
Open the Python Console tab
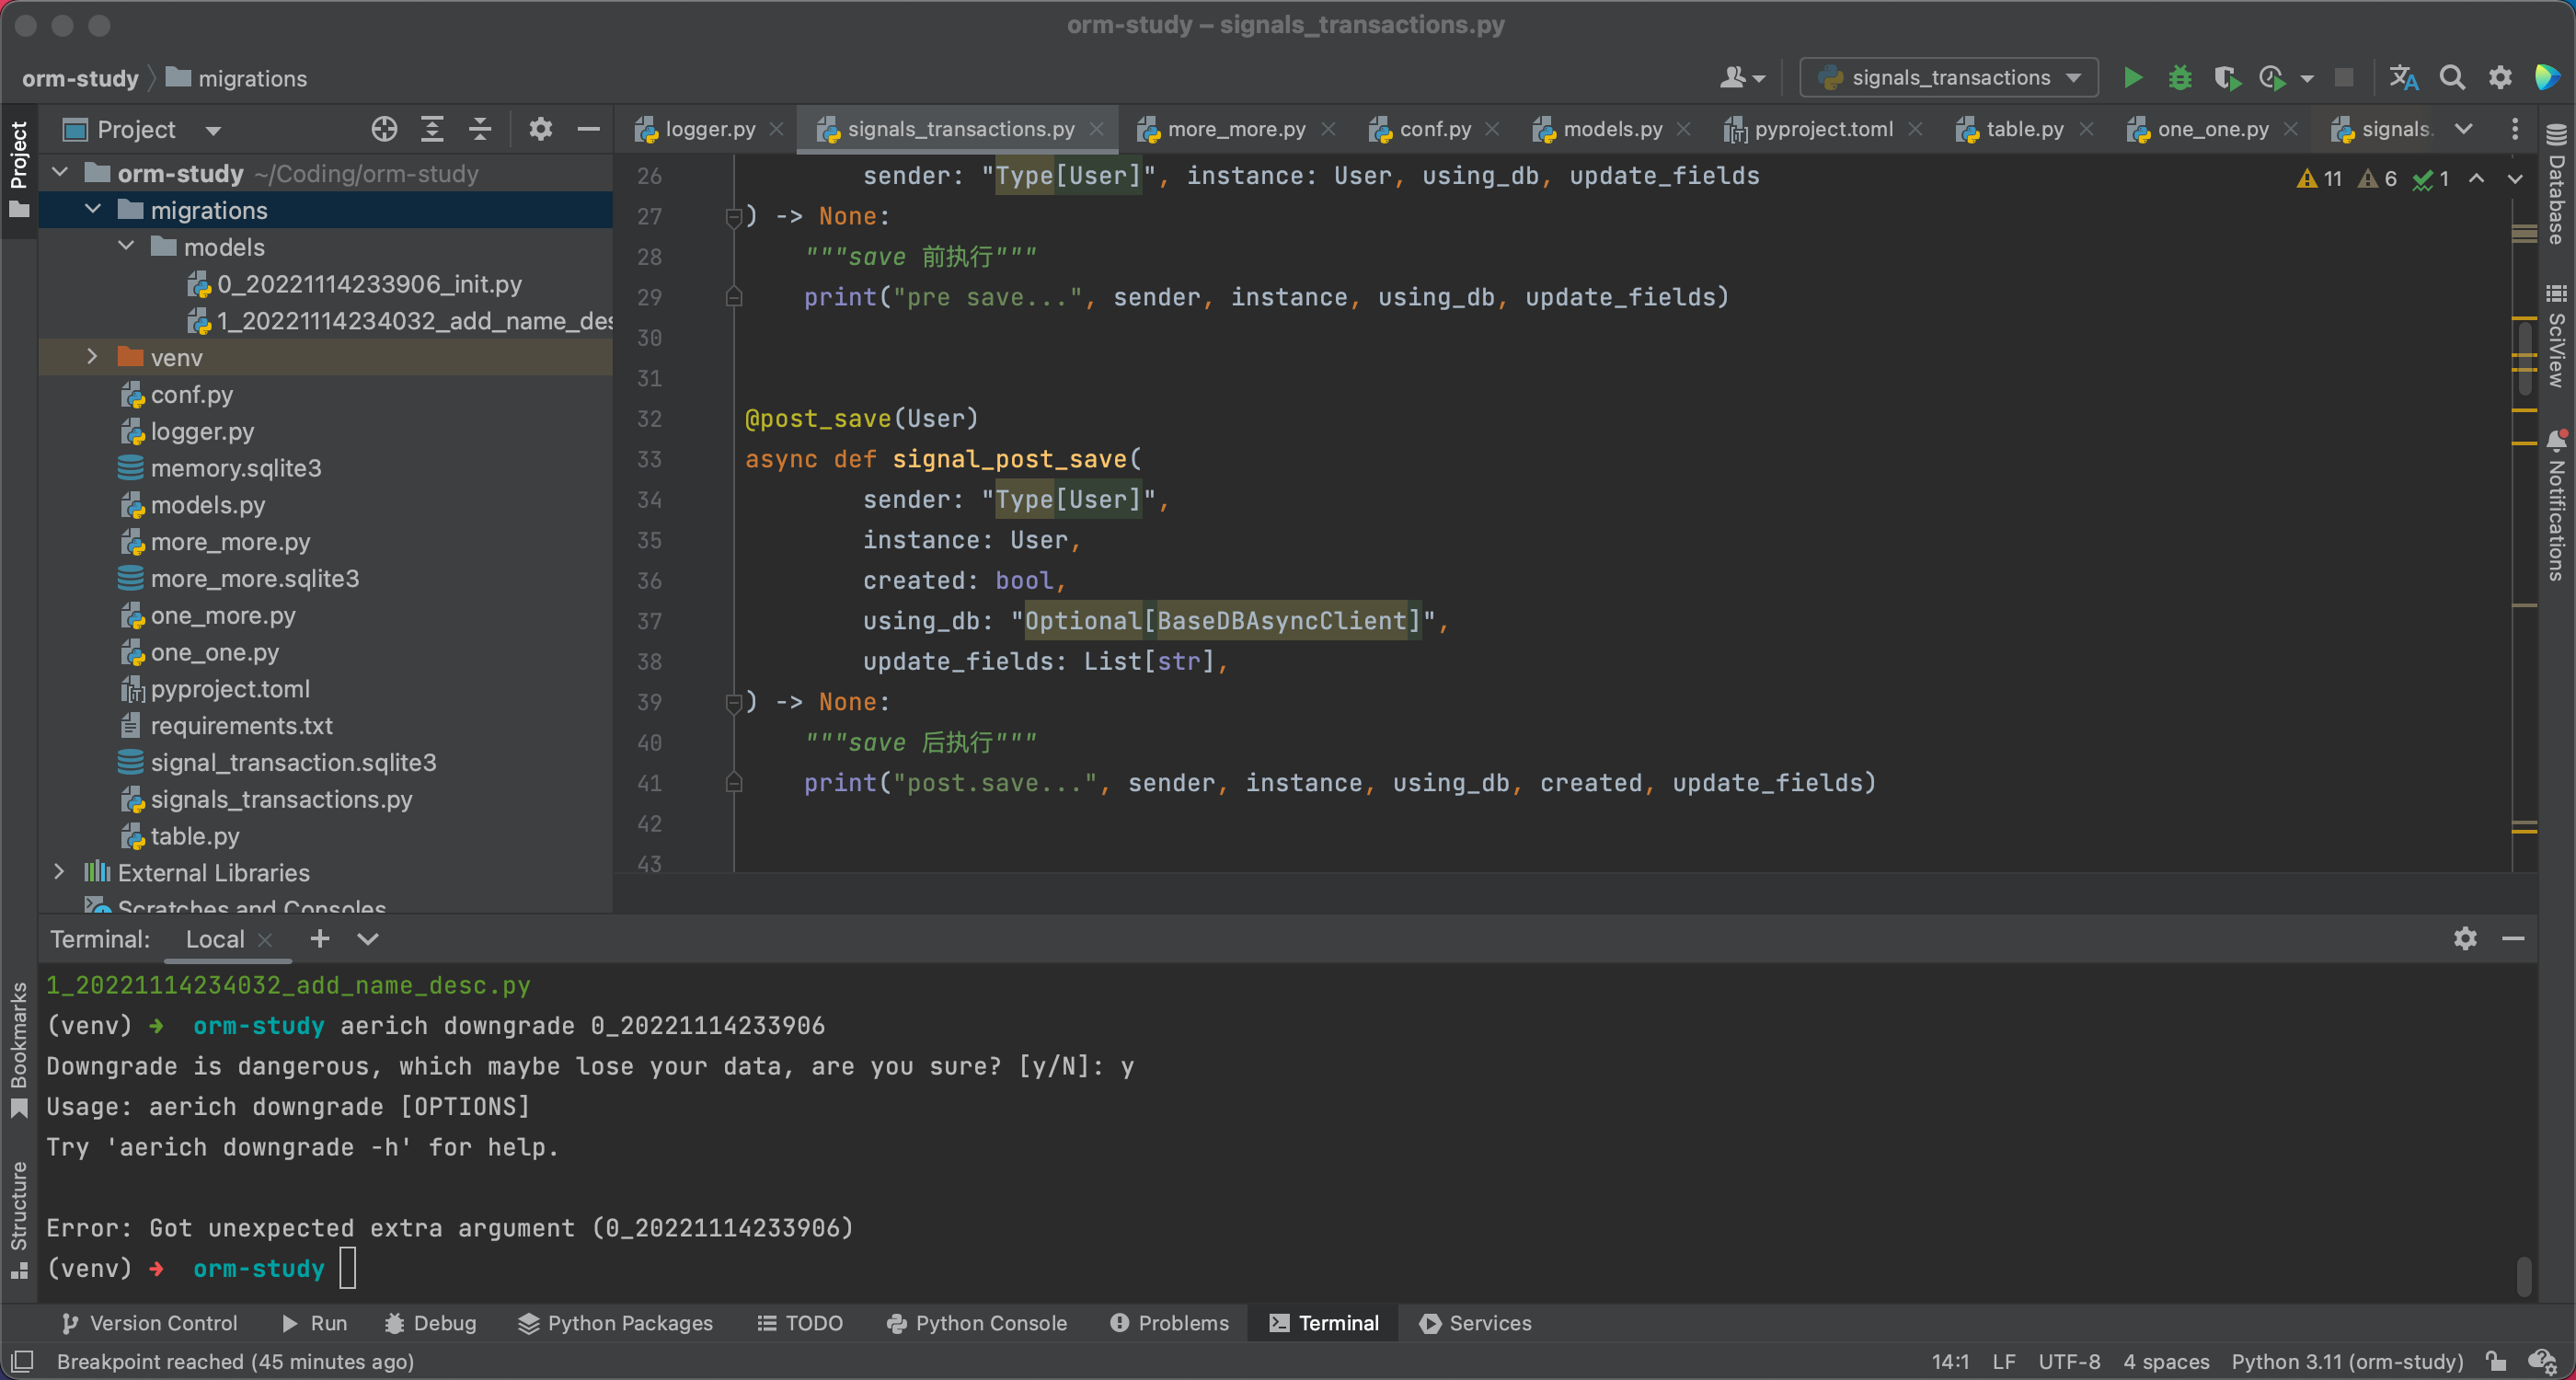977,1322
